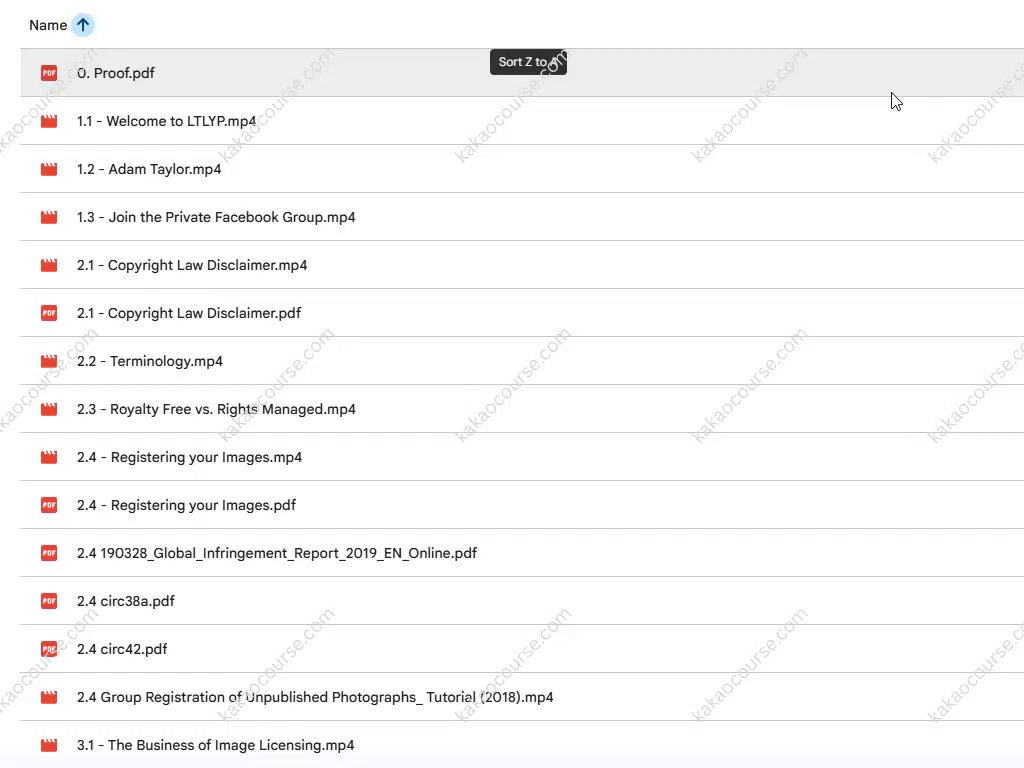The width and height of the screenshot is (1024, 768).
Task: Click video icon for Welcome to LTLYP
Action: 49,121
